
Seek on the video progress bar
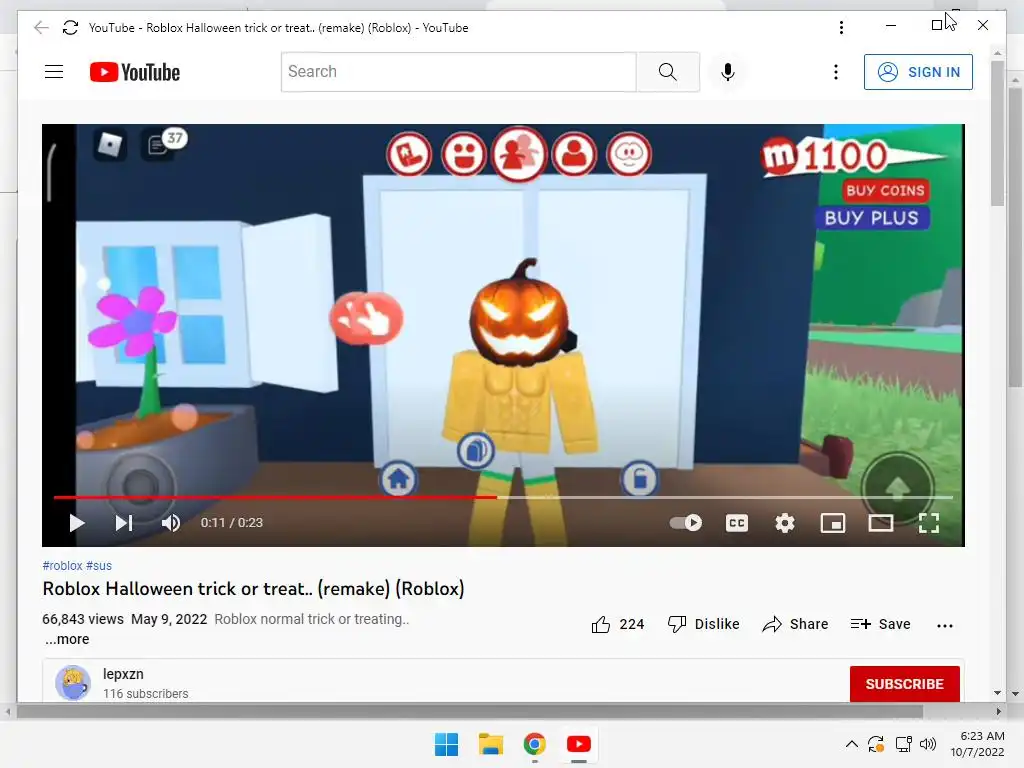pos(503,498)
